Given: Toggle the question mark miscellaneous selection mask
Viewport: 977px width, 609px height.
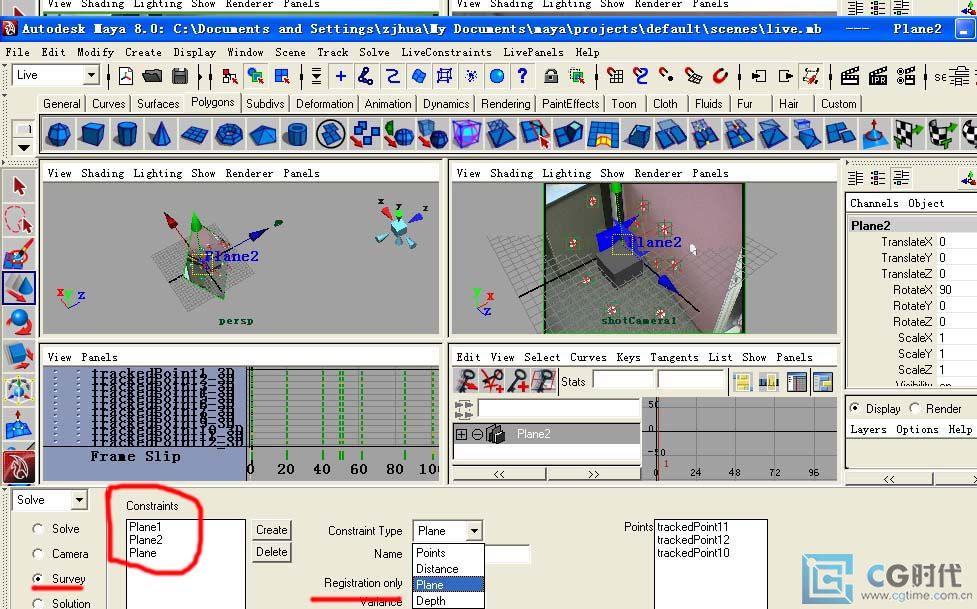Looking at the screenshot, I should [522, 76].
